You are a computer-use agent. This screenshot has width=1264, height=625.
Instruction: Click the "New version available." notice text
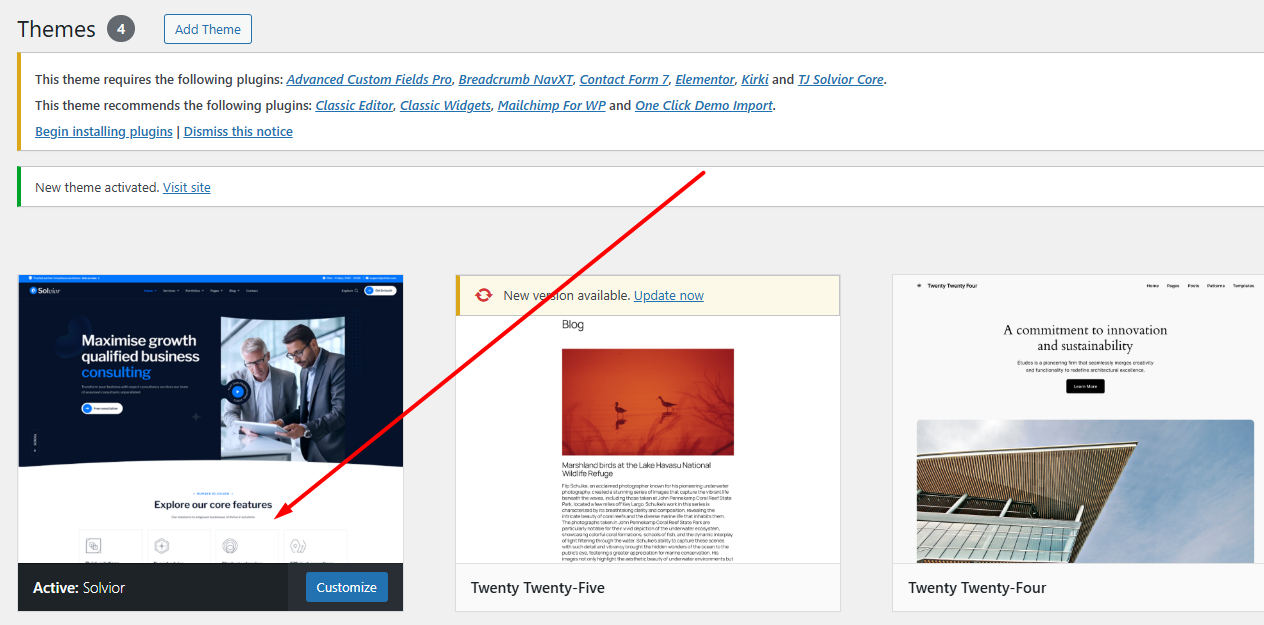coord(566,295)
